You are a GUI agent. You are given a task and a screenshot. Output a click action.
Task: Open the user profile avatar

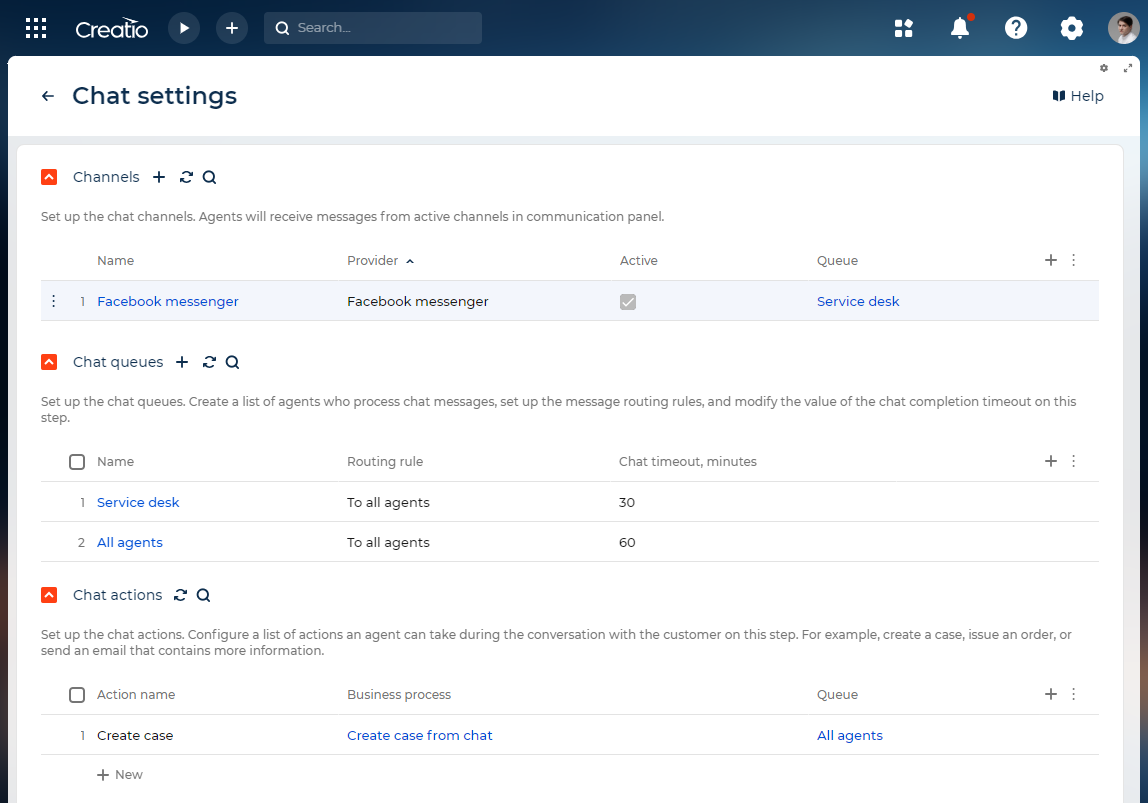coord(1123,28)
